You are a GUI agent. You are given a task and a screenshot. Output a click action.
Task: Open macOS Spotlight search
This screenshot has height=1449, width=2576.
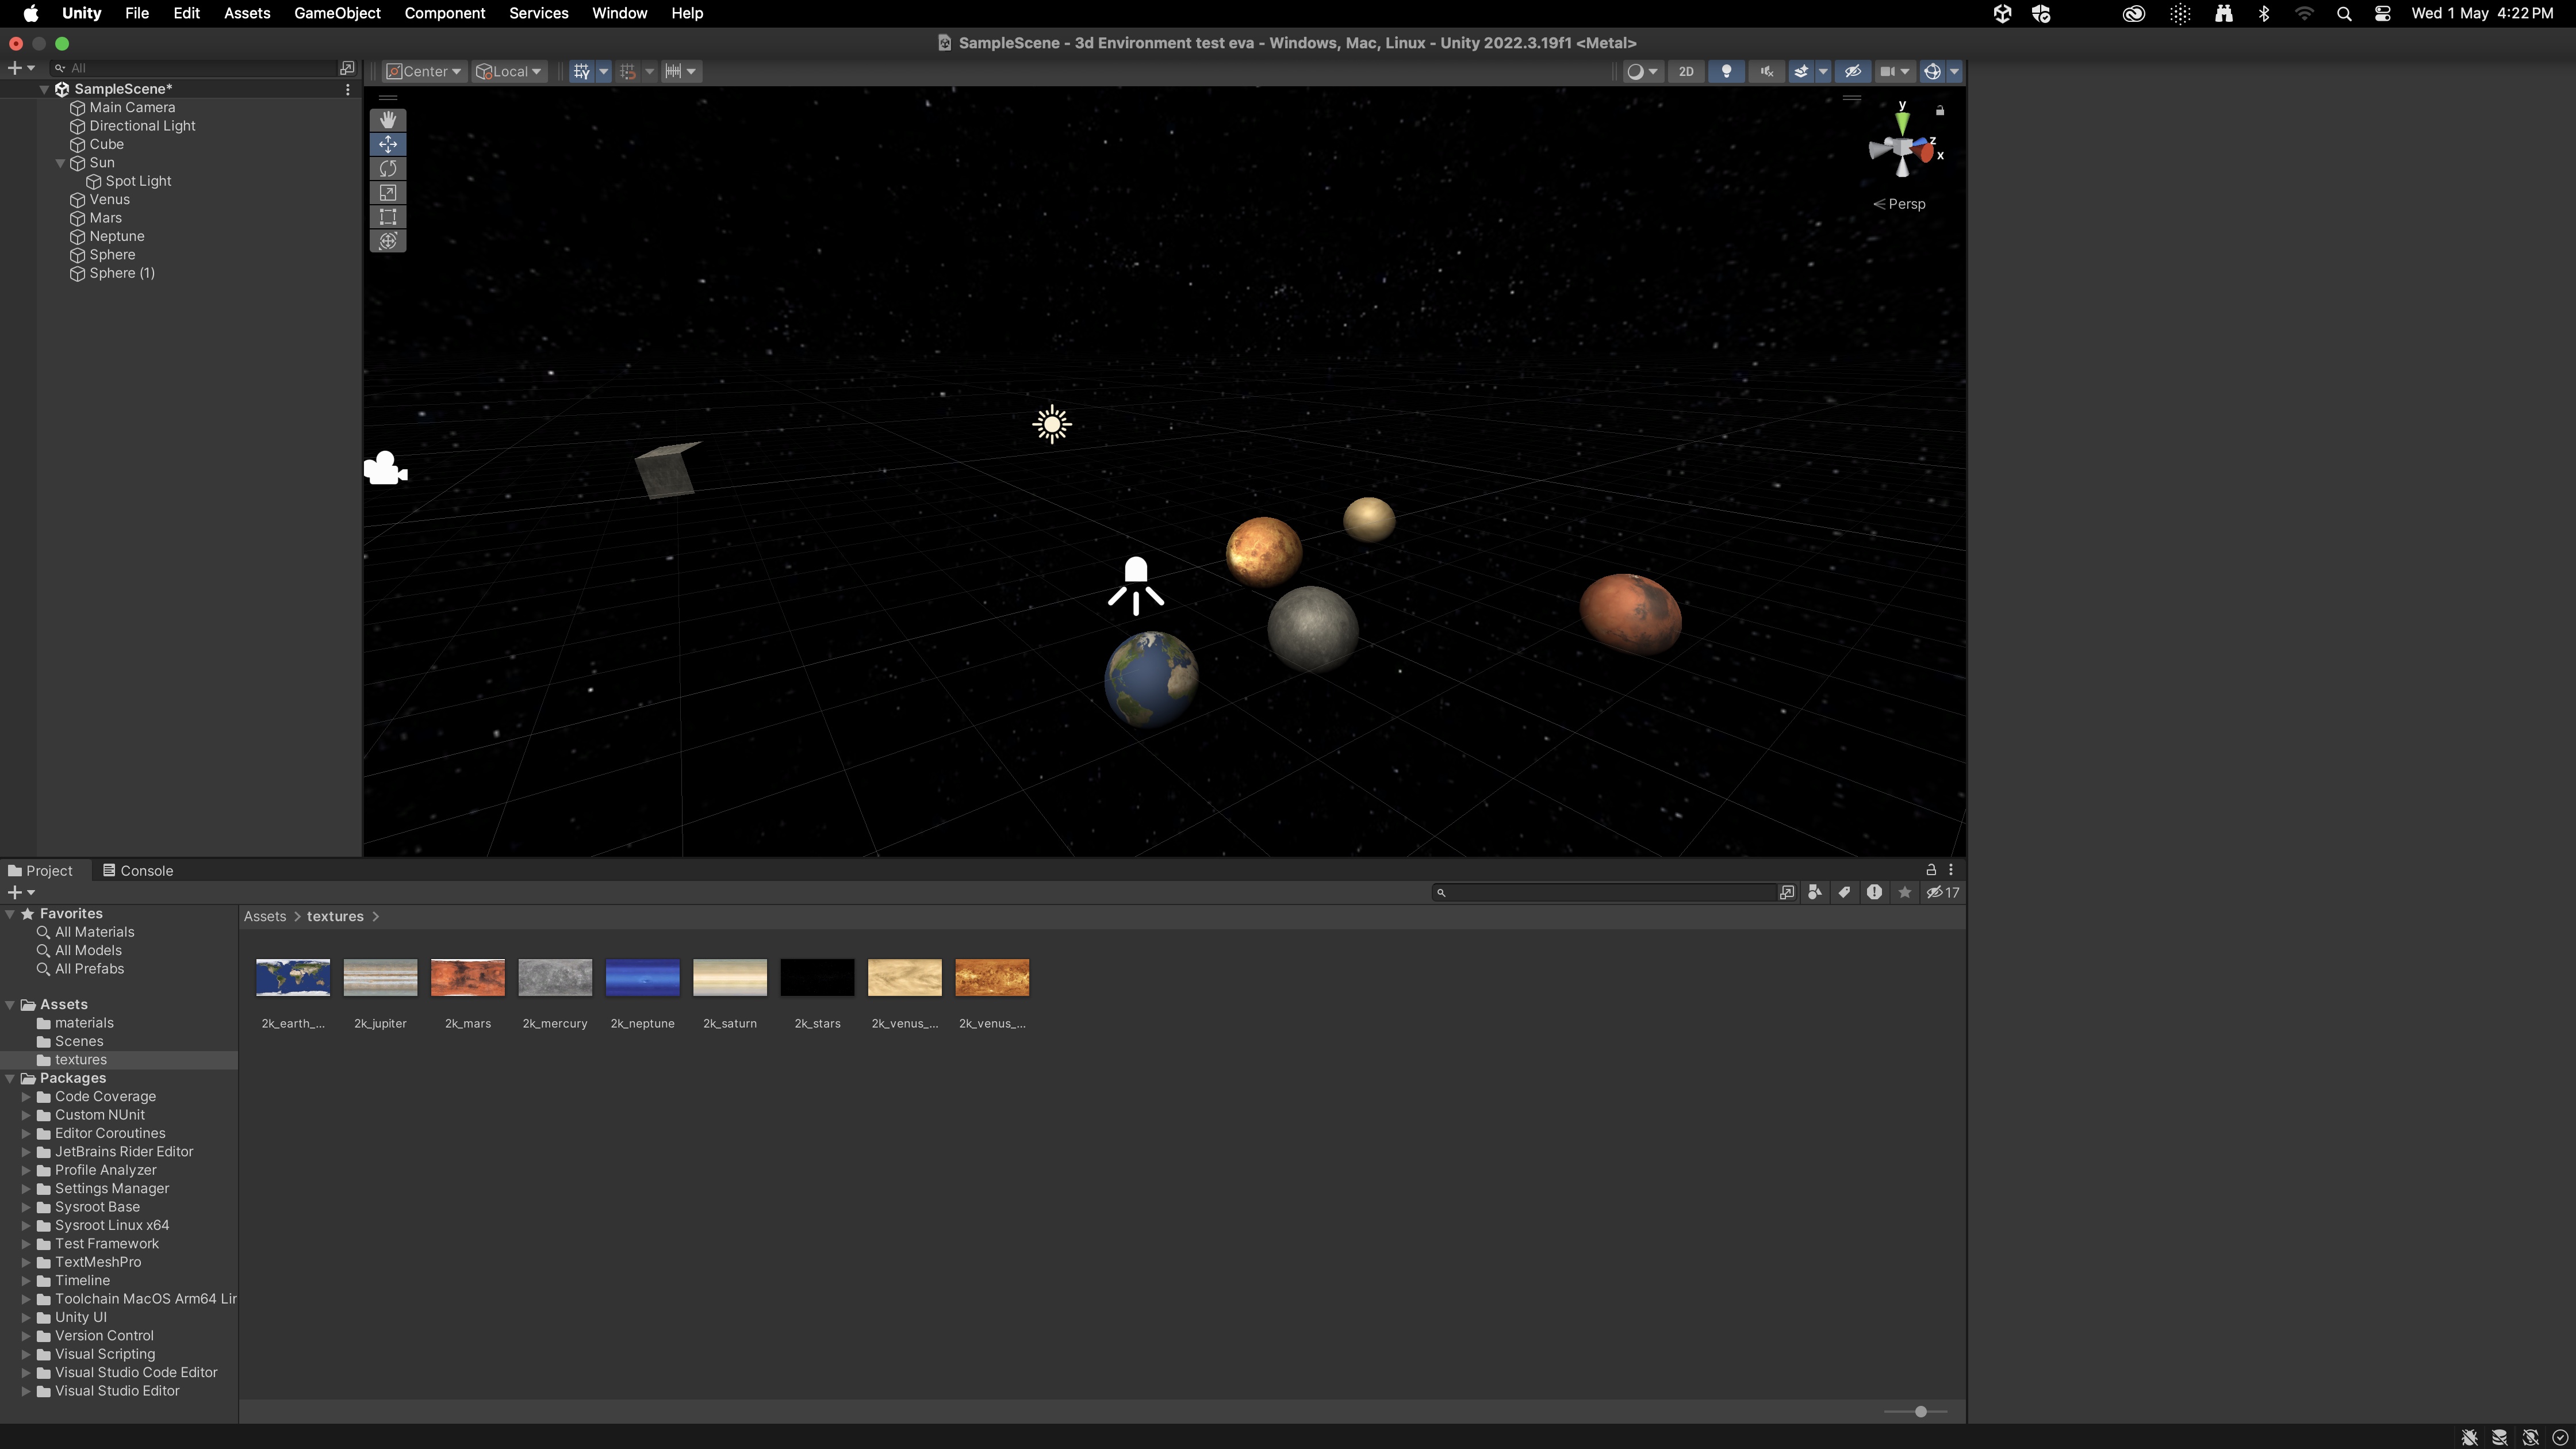coord(2344,14)
